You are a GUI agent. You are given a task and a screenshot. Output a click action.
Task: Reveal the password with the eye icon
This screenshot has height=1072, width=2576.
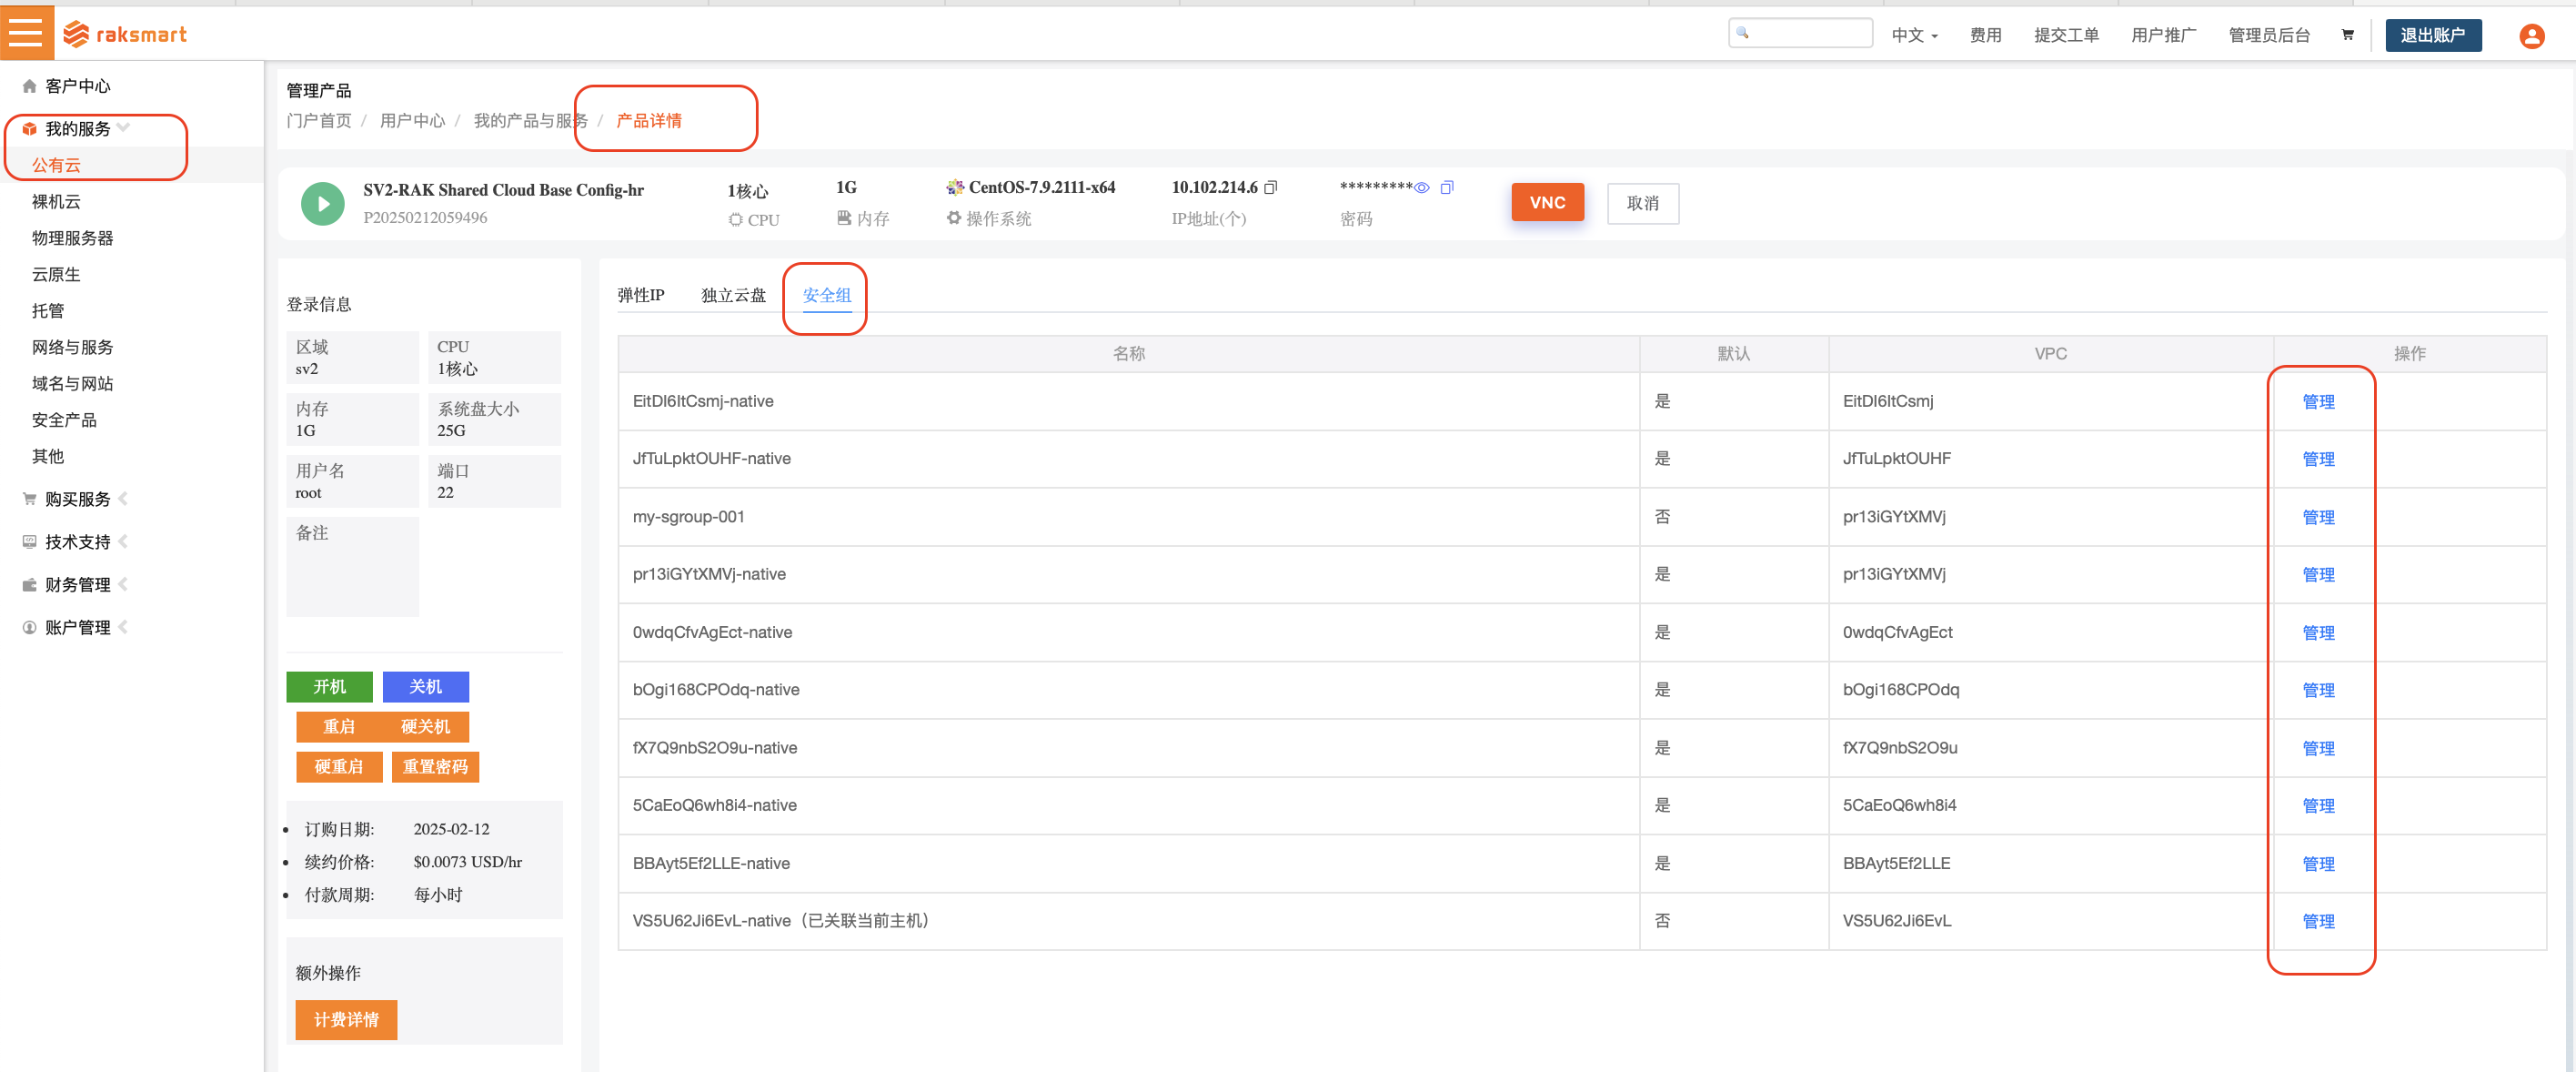(x=1422, y=188)
